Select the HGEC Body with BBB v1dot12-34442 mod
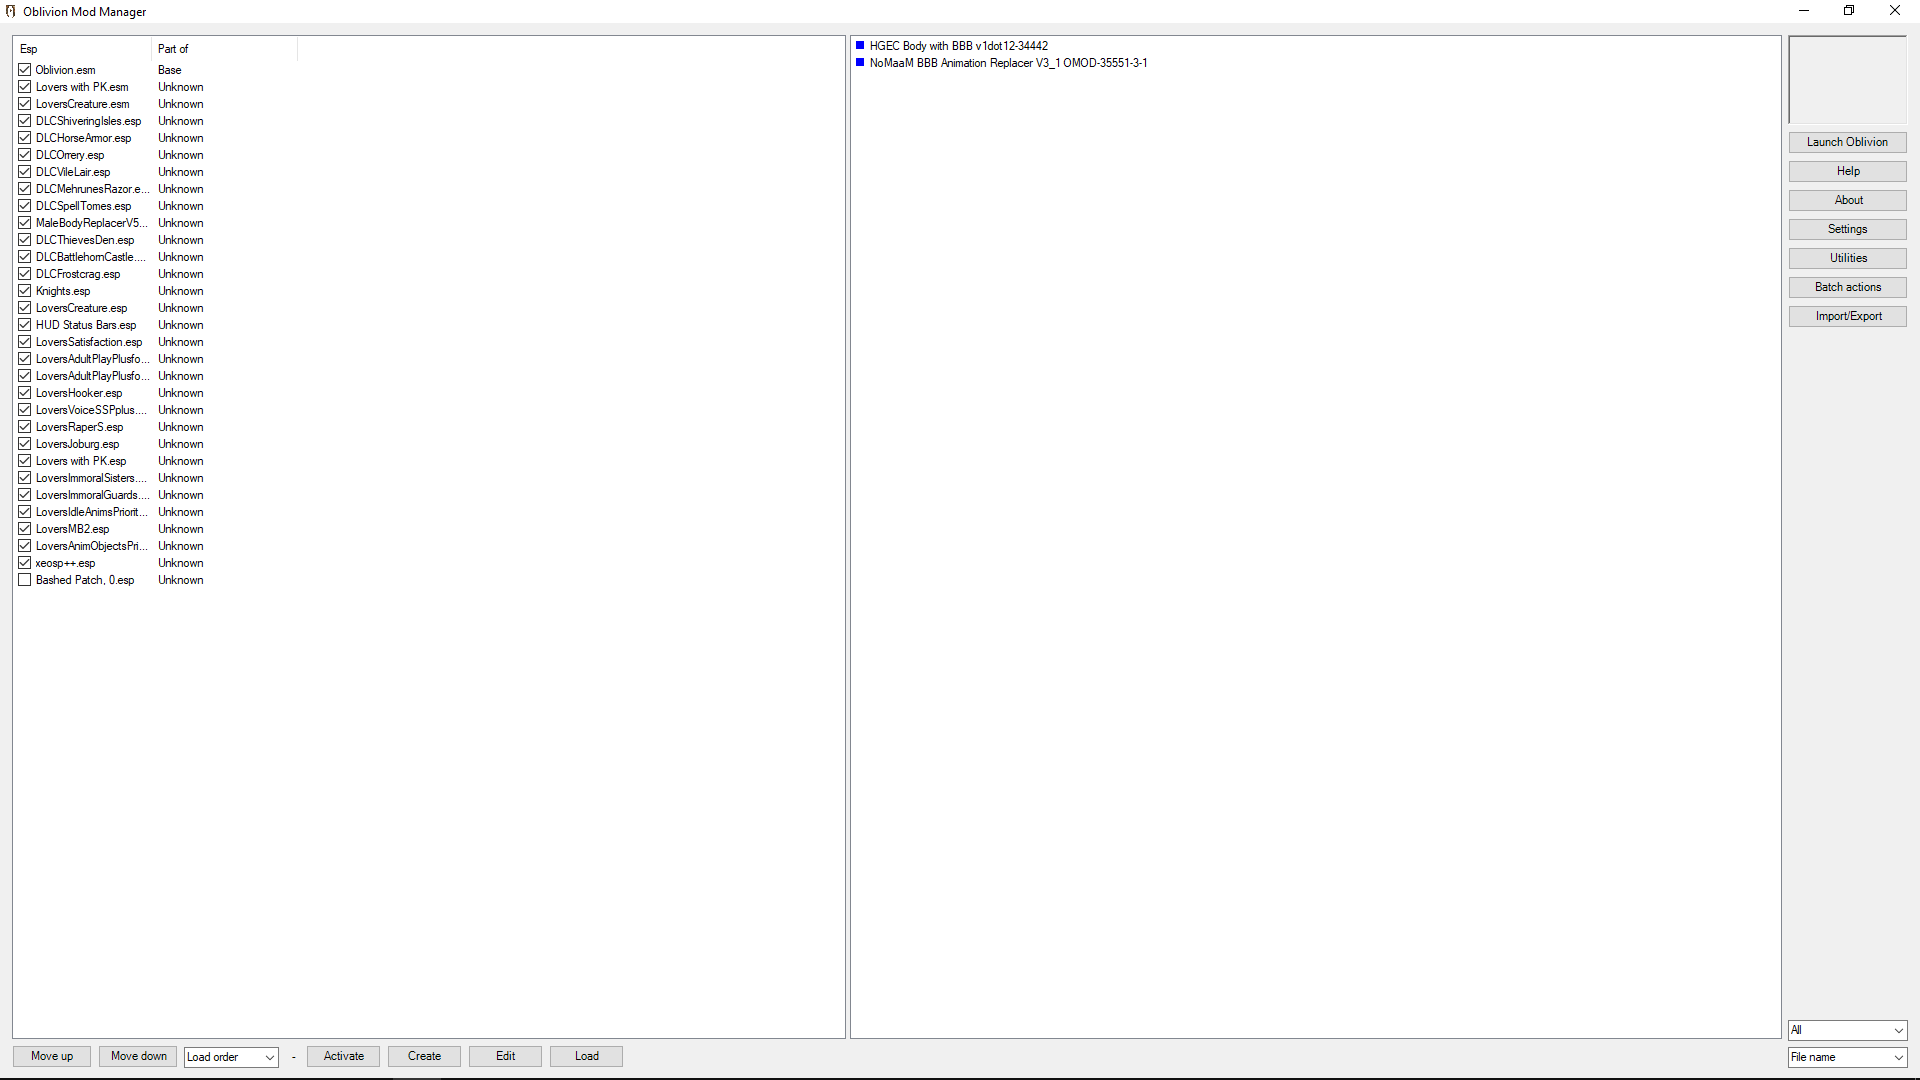Viewport: 1920px width, 1080px height. (958, 46)
